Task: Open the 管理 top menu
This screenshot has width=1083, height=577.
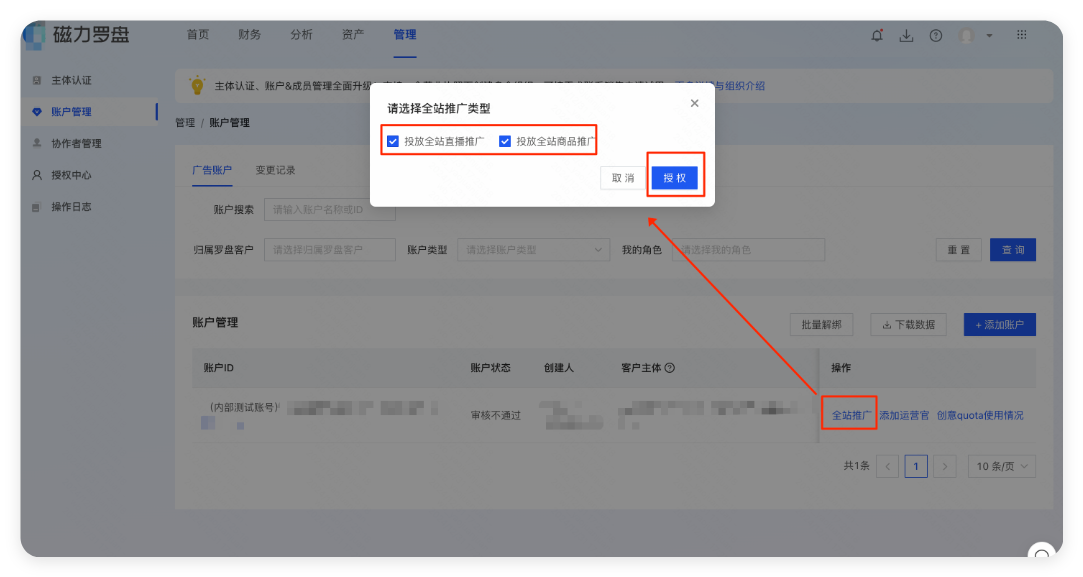Action: tap(405, 35)
